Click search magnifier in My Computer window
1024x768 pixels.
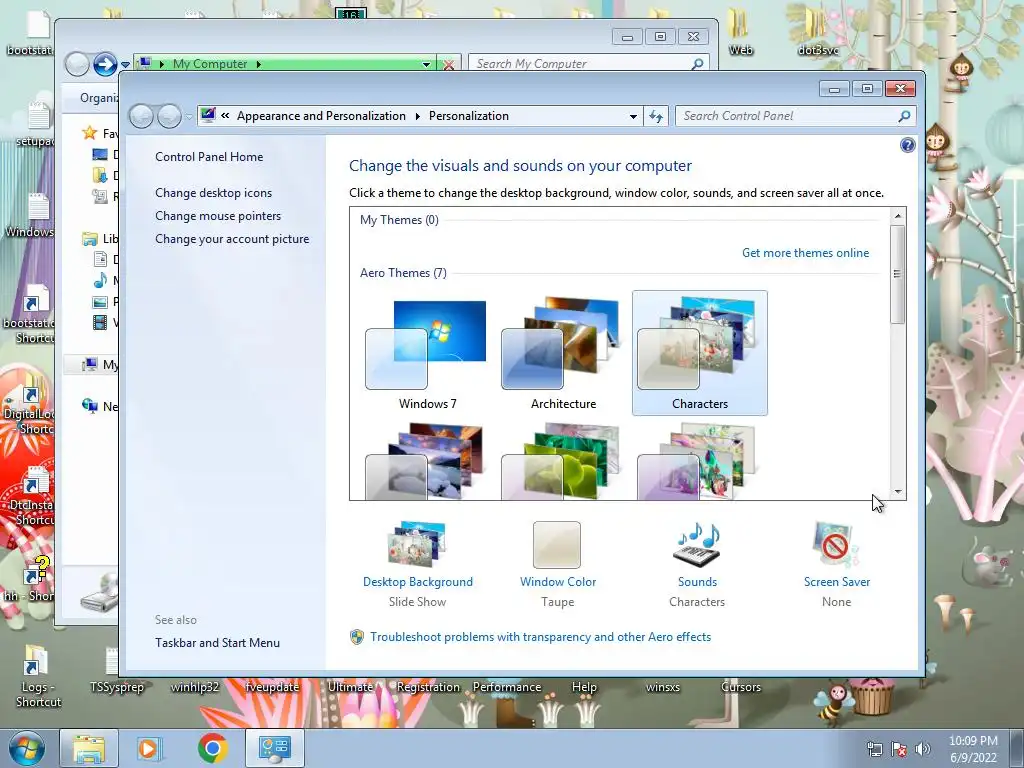point(697,64)
